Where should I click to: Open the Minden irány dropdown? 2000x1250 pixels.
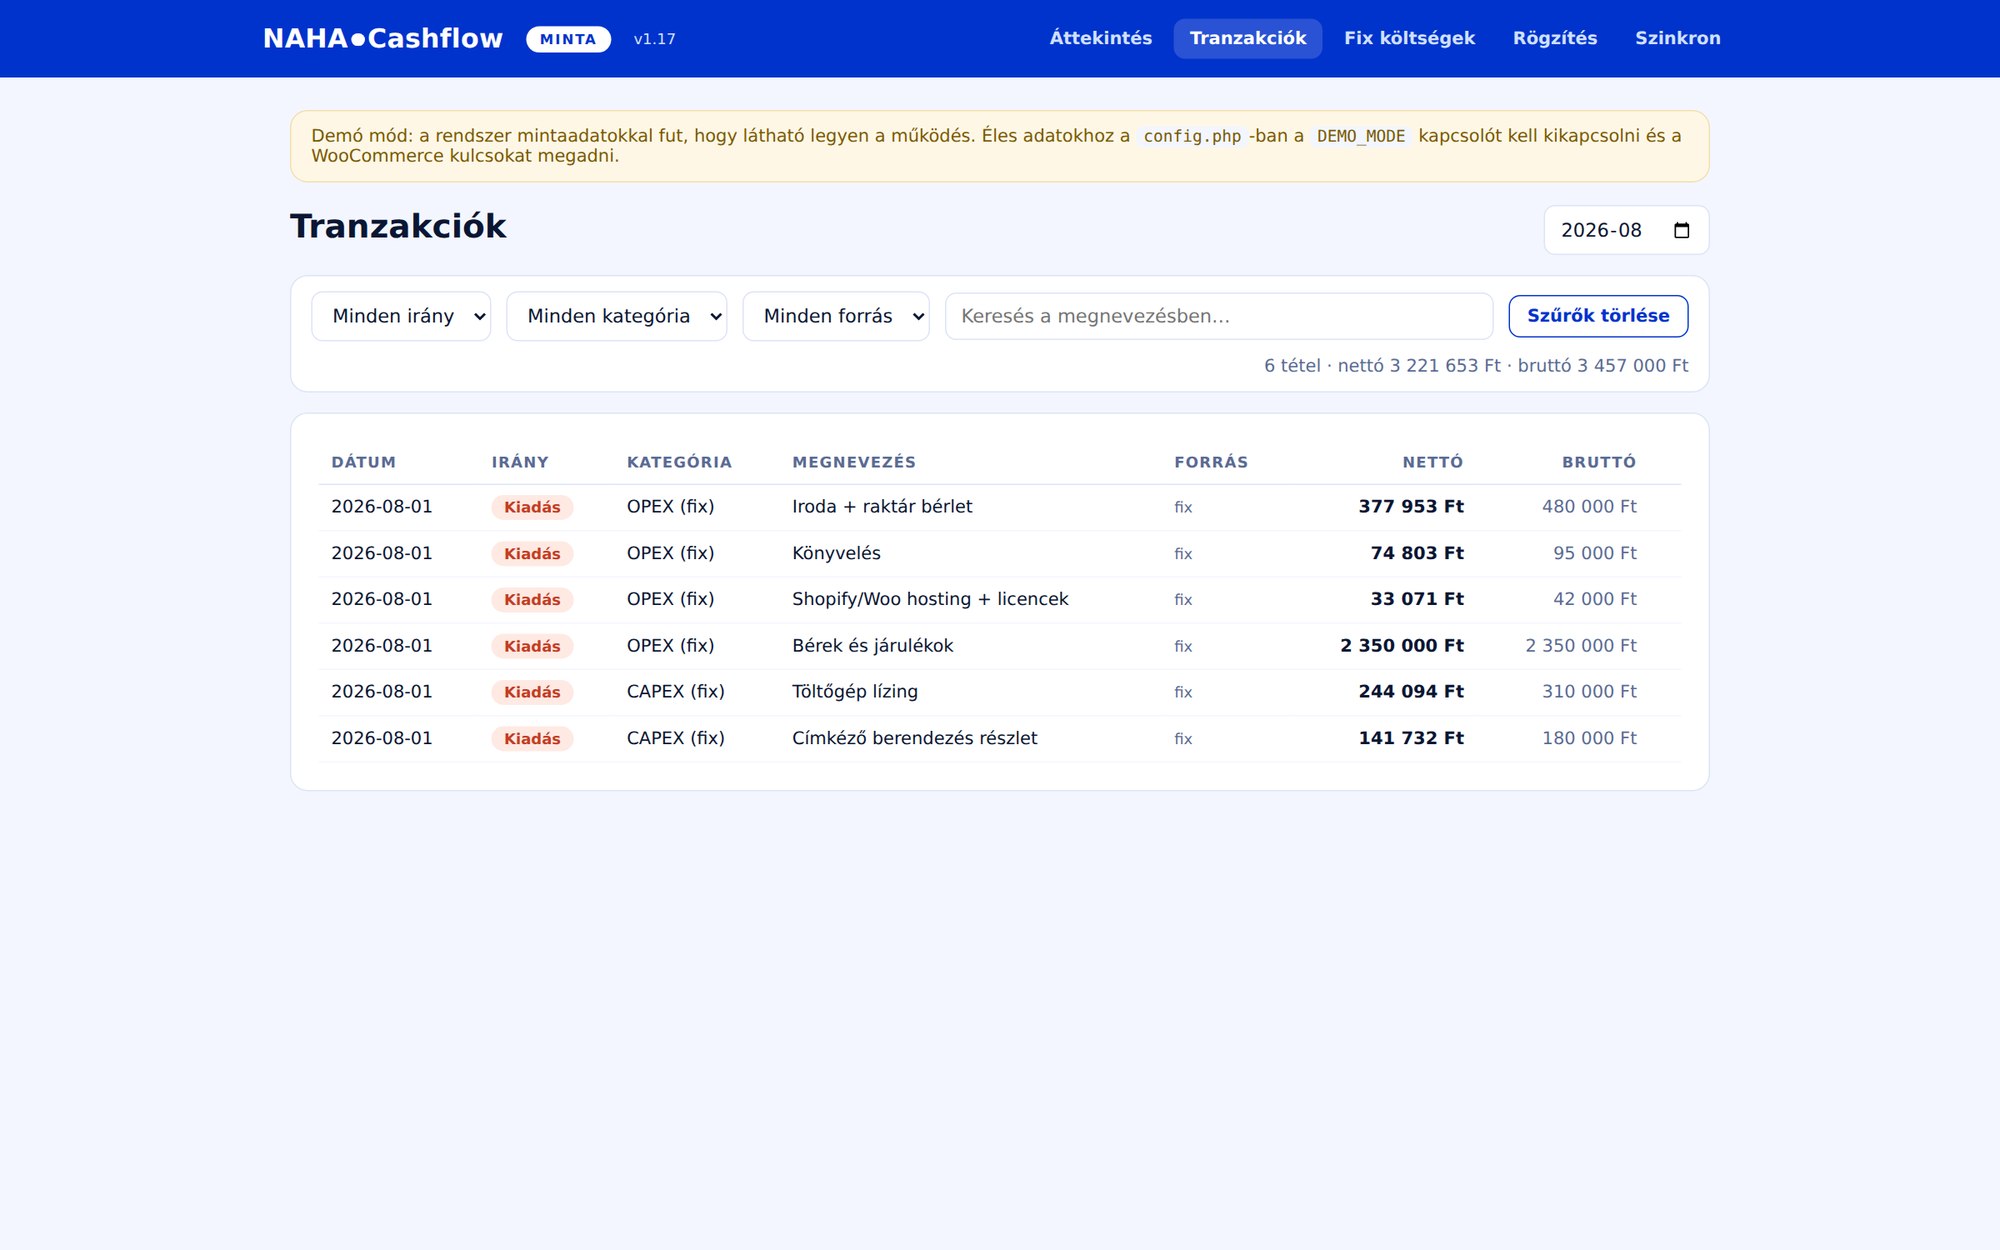click(x=401, y=316)
